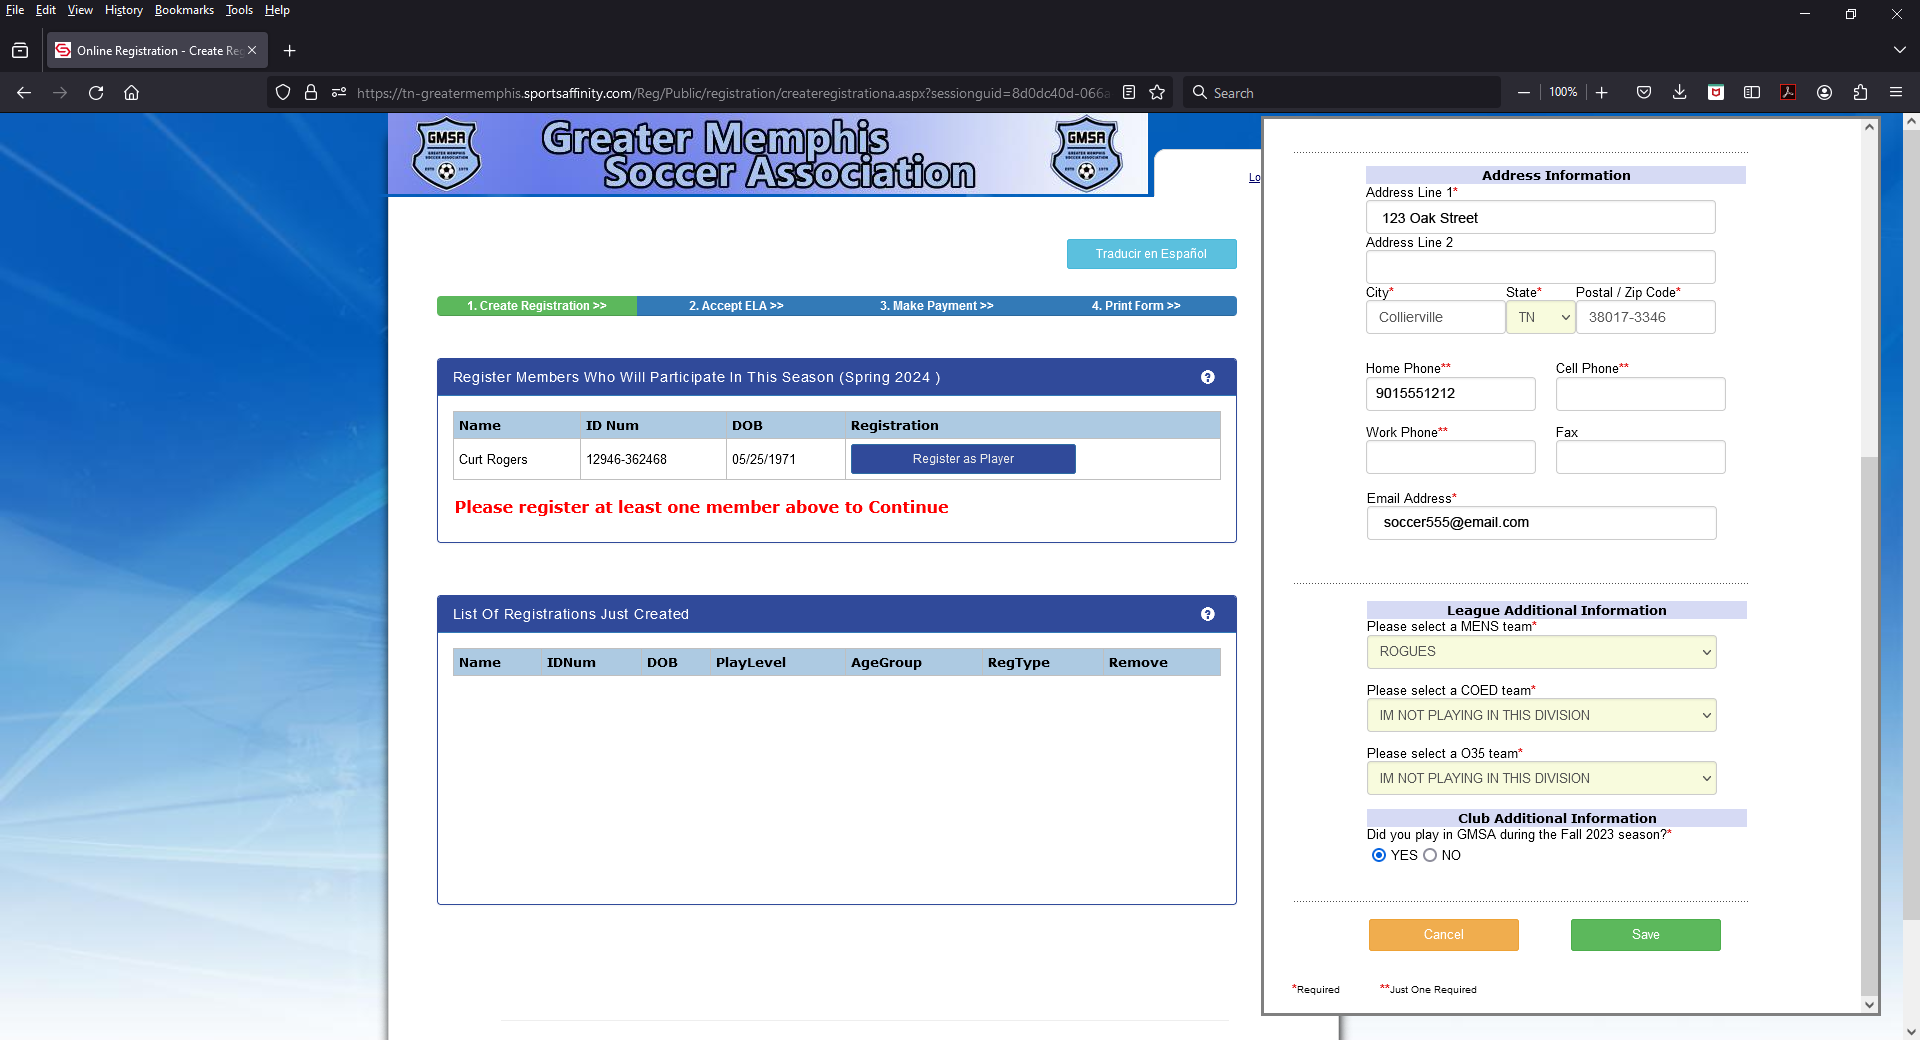Open a new tab with plus icon
1920x1040 pixels.
290,50
